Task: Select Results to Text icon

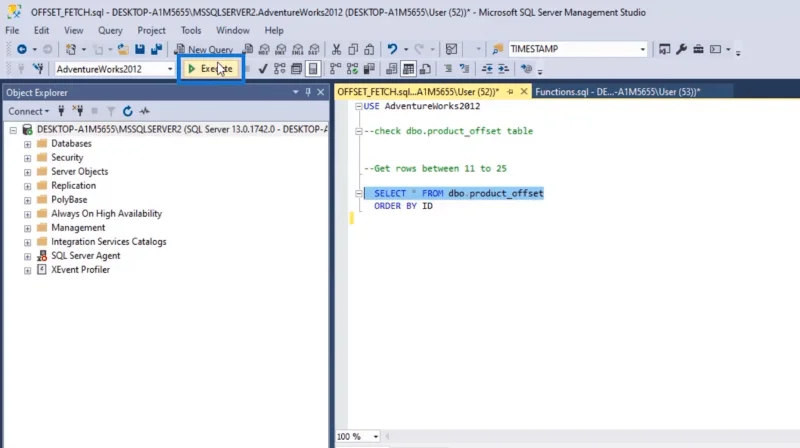Action: 391,69
